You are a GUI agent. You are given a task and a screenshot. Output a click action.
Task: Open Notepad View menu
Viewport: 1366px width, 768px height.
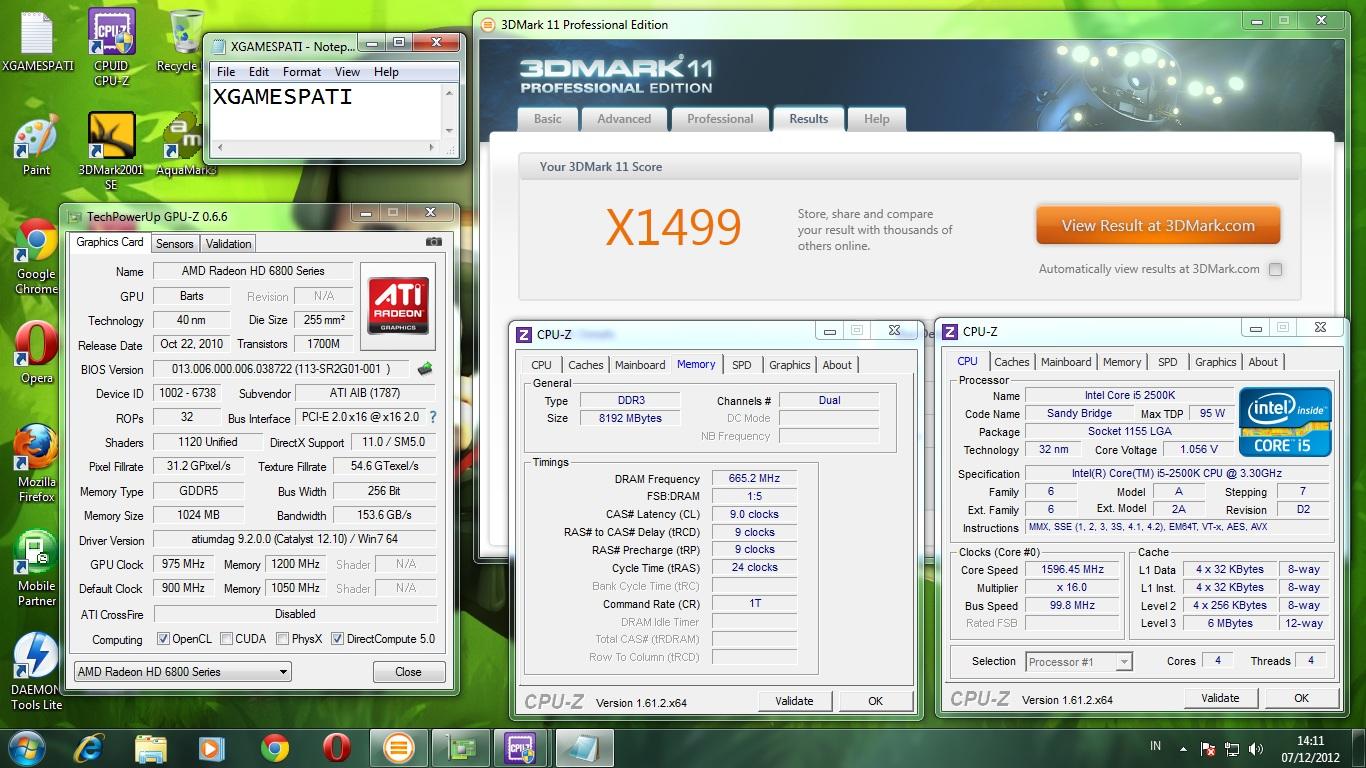pyautogui.click(x=347, y=72)
